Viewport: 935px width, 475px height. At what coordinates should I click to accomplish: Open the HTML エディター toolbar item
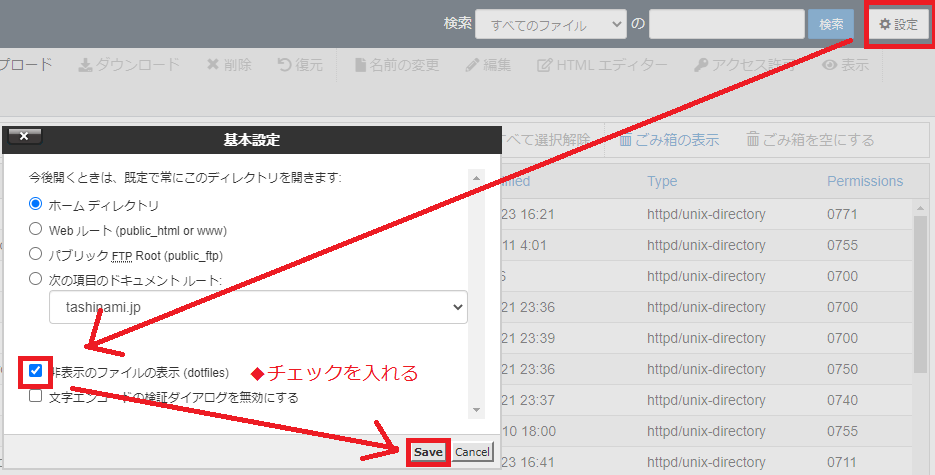[x=545, y=65]
